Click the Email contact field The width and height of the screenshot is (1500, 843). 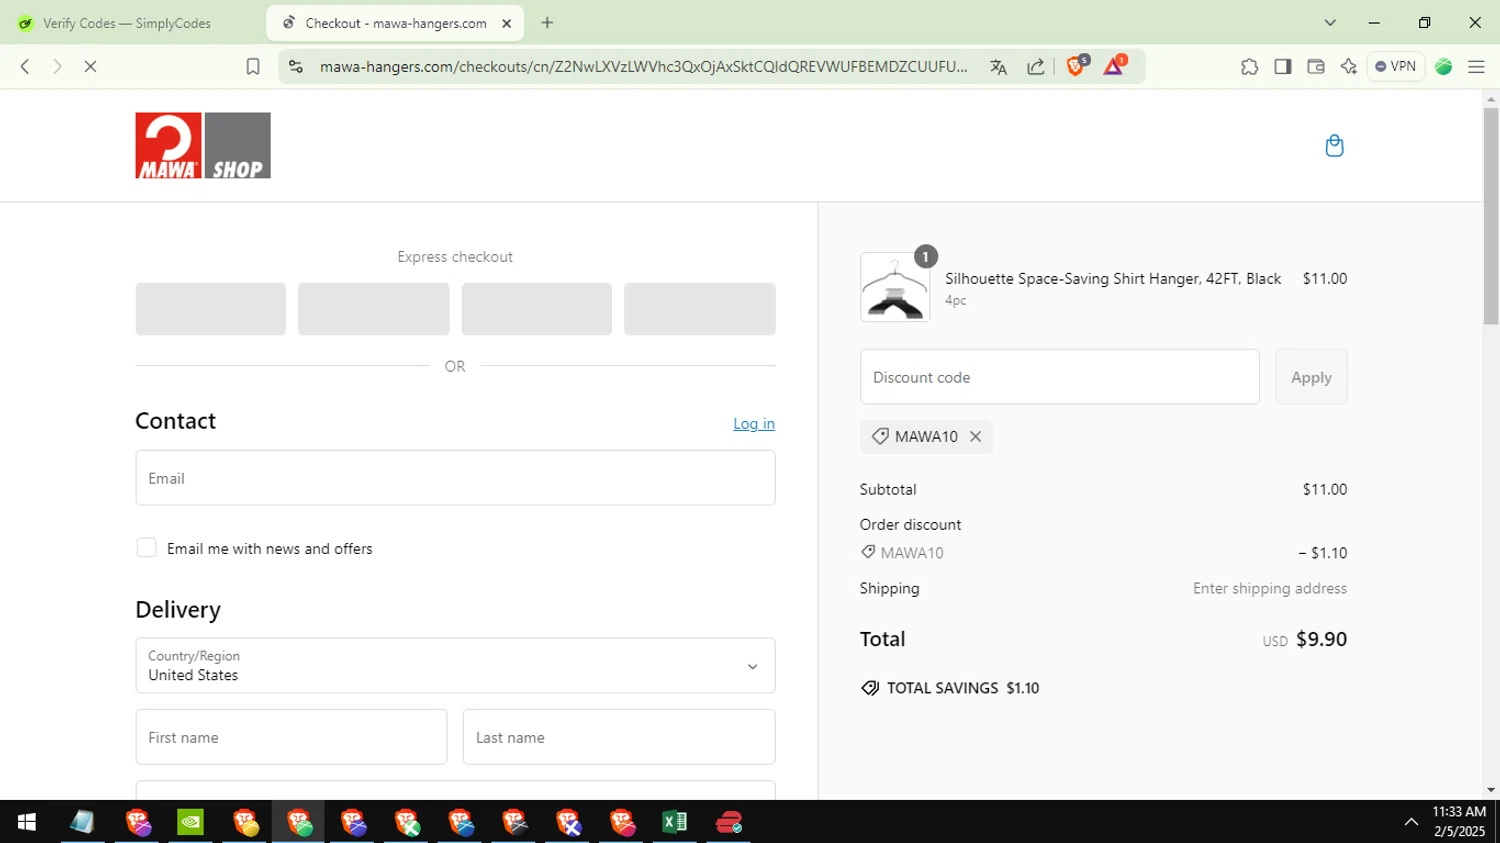tap(455, 478)
